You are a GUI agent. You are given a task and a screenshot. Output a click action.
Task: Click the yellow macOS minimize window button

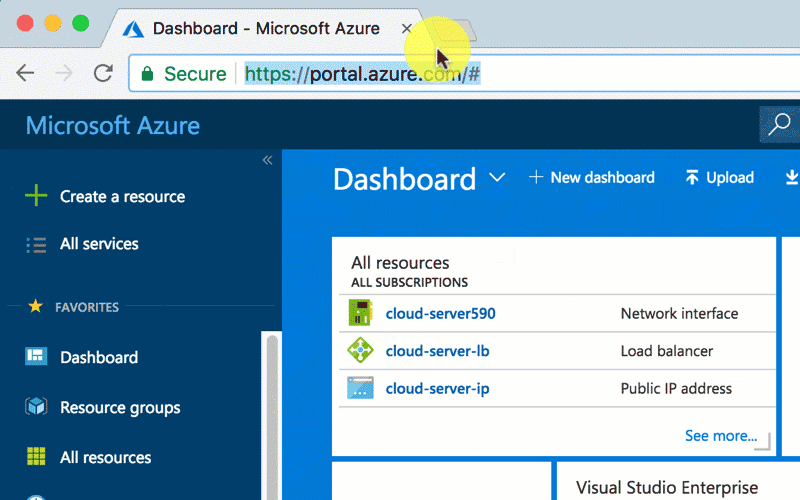53,23
